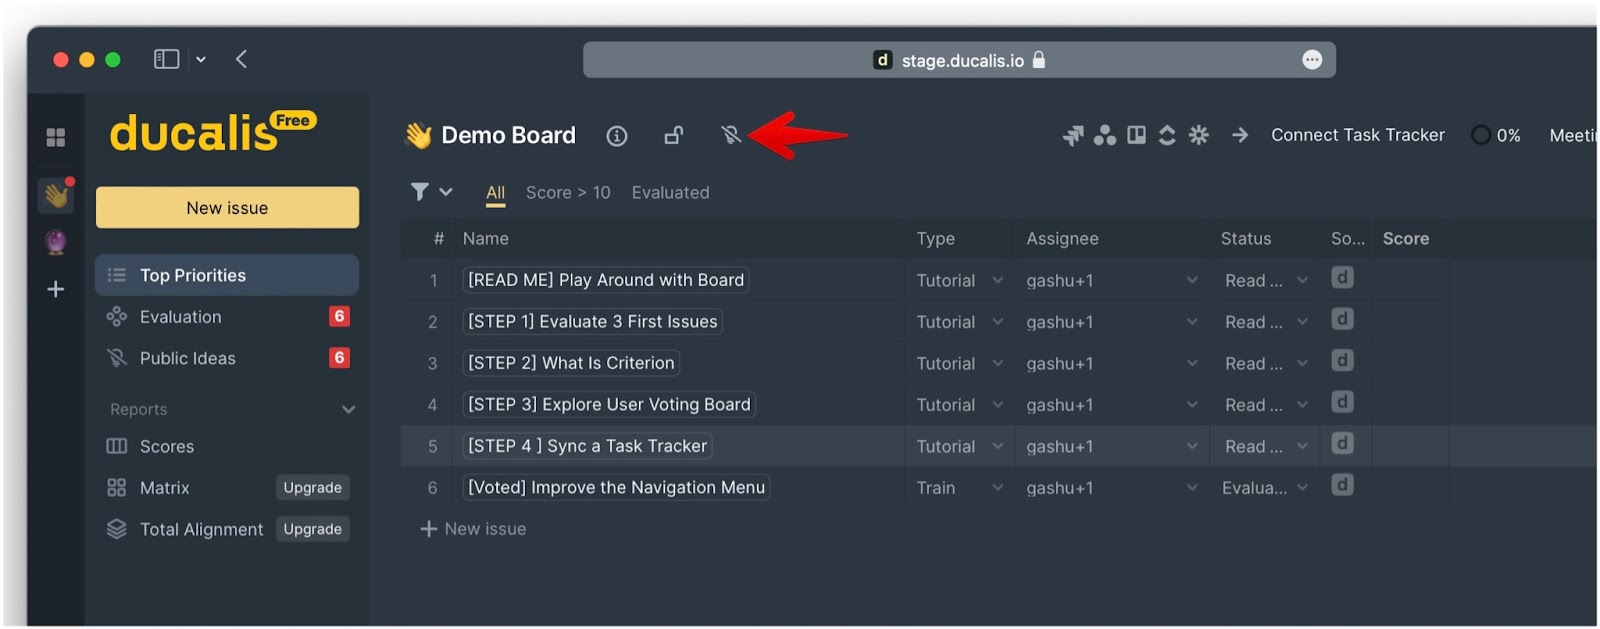Select the purple crystal ball board
Image resolution: width=1600 pixels, height=629 pixels.
[x=56, y=242]
